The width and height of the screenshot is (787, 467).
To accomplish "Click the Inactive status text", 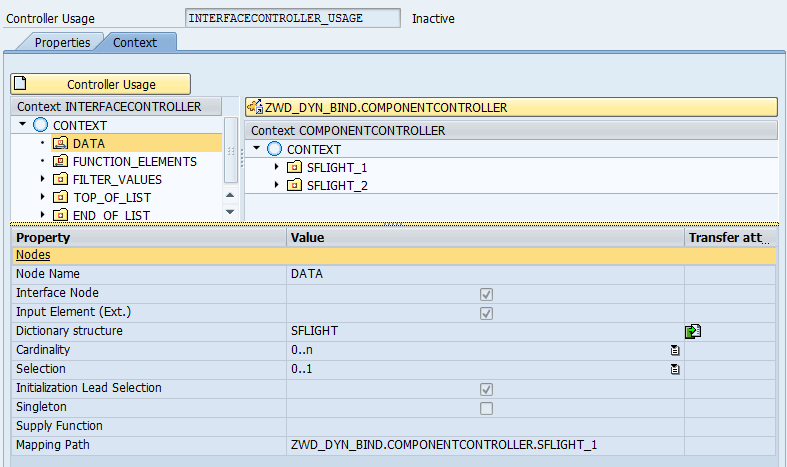I will (433, 19).
